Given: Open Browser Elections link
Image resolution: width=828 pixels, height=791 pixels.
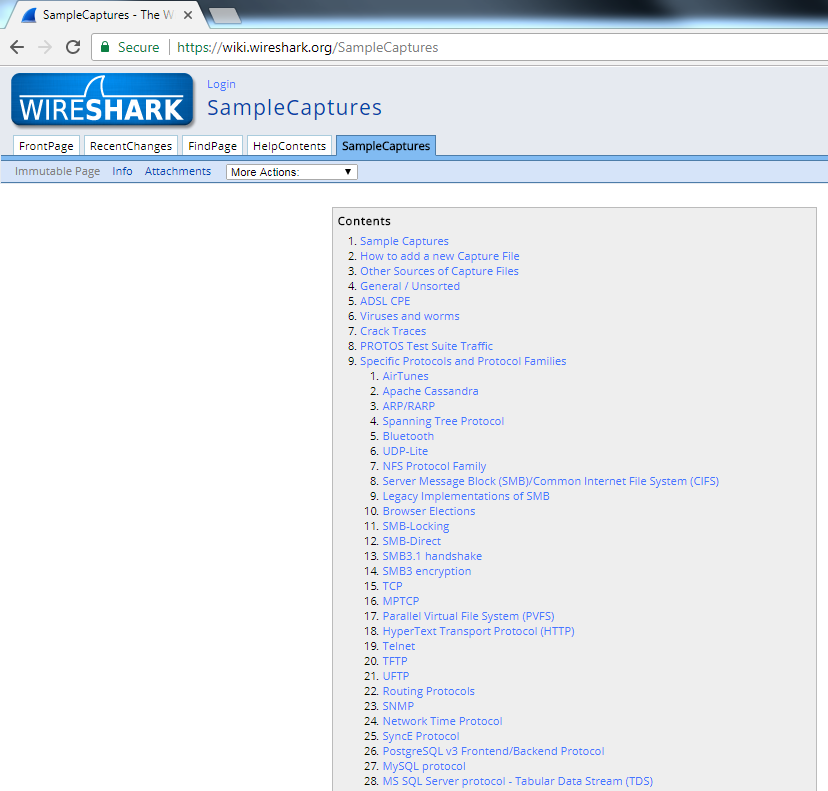Looking at the screenshot, I should point(429,511).
